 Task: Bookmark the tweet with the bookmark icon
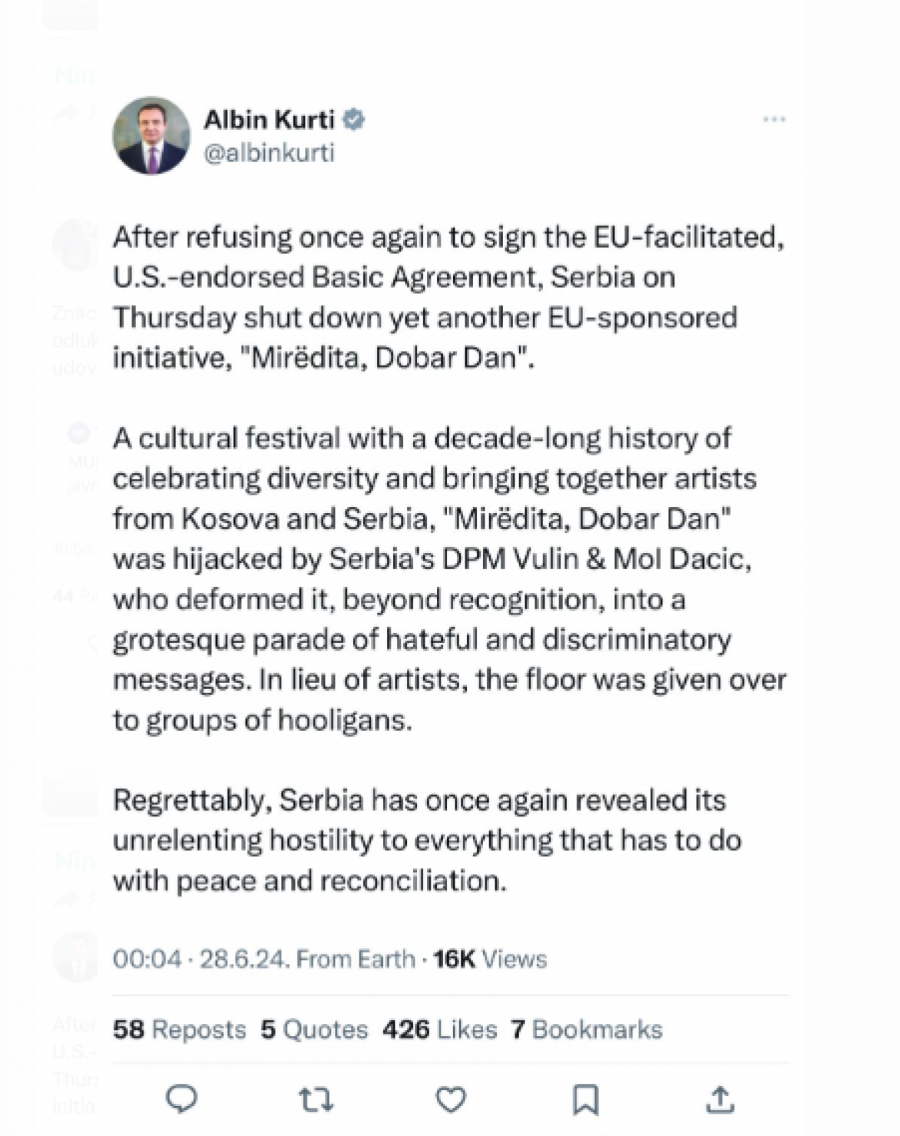pyautogui.click(x=585, y=1099)
